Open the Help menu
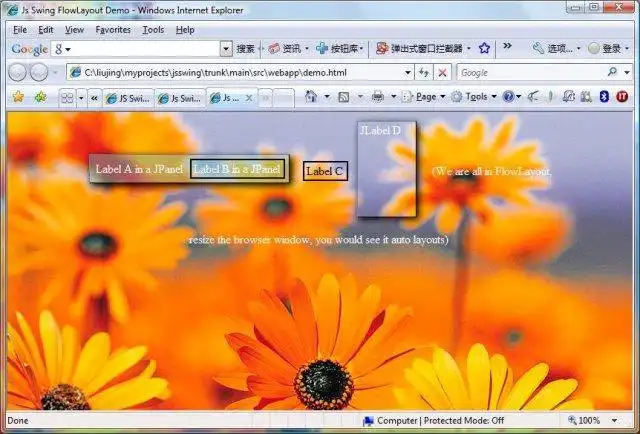This screenshot has width=640, height=434. pos(185,30)
